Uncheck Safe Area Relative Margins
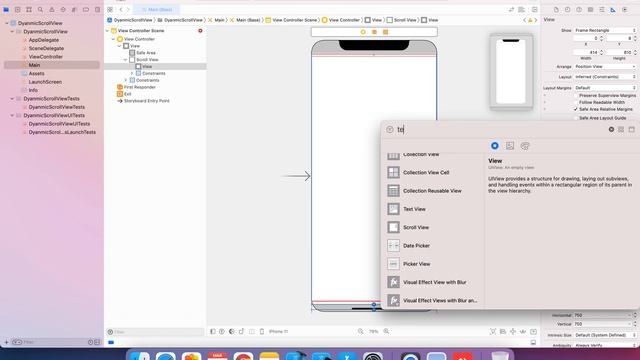Image resolution: width=640 pixels, height=360 pixels. coord(576,109)
